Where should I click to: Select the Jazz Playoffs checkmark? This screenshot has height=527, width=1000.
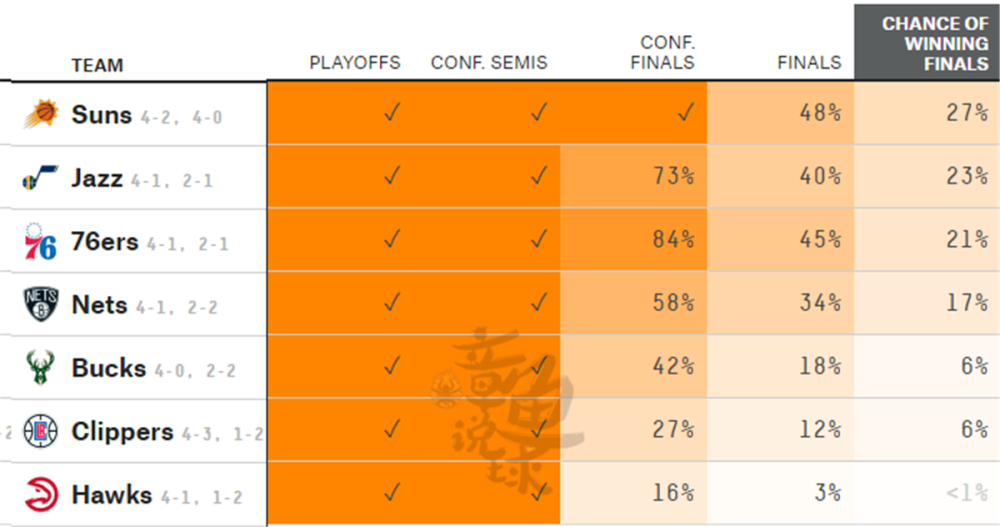coord(392,175)
